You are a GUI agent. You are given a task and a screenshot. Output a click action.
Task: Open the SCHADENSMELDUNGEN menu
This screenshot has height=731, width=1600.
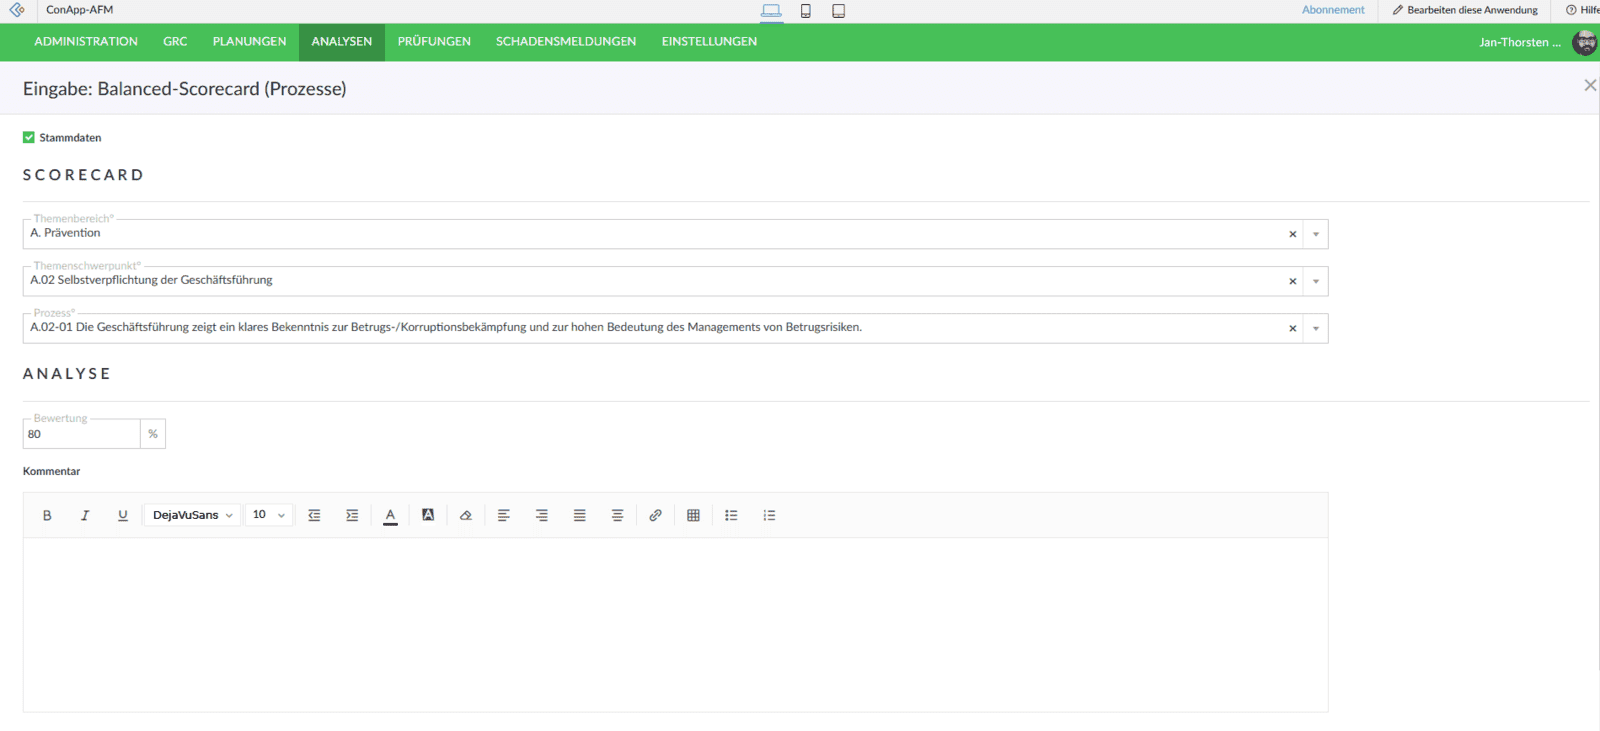coord(566,42)
